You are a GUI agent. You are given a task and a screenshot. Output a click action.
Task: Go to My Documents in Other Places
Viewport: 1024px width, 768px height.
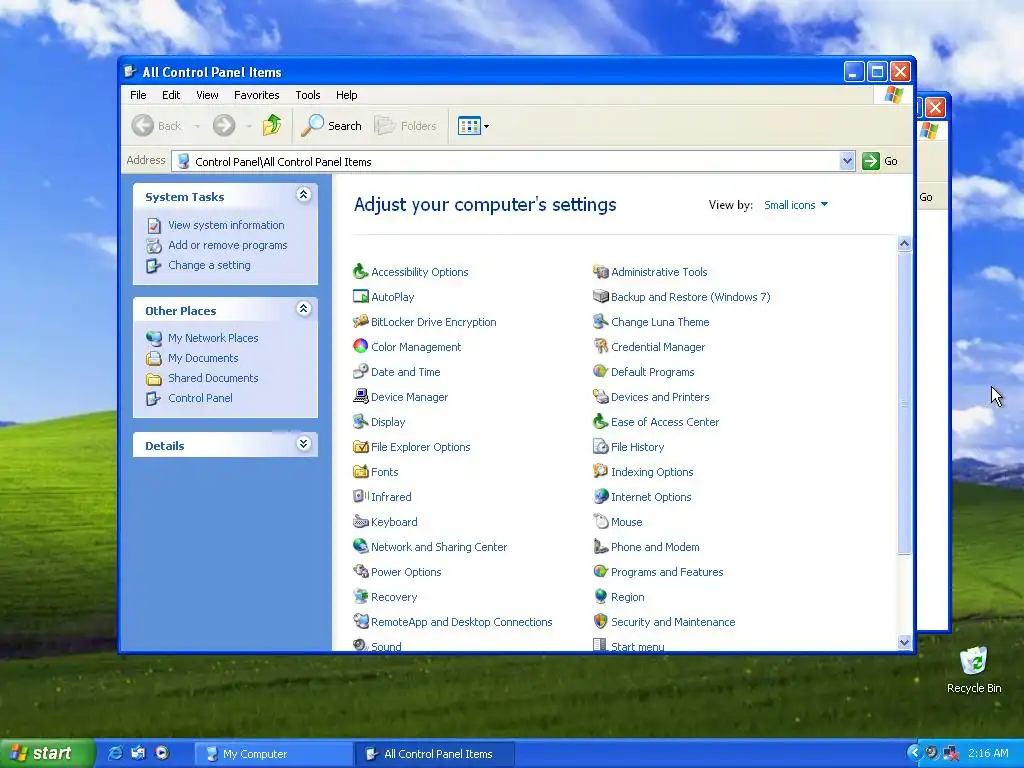[x=203, y=358]
